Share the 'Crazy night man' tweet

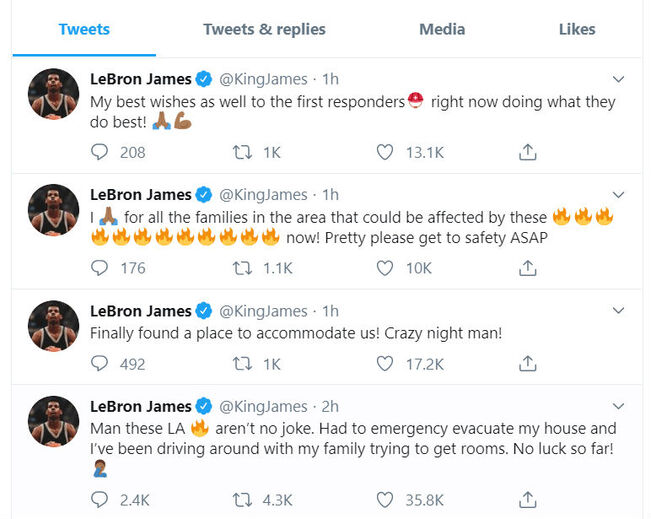[x=528, y=364]
